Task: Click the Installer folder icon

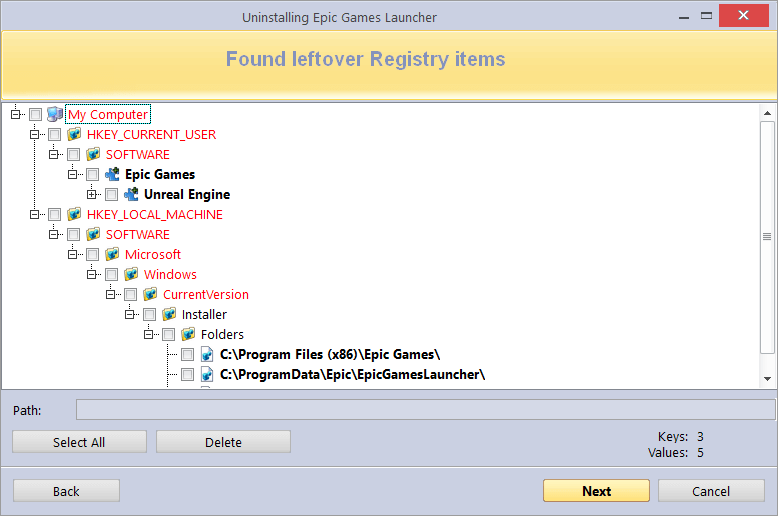Action: pyautogui.click(x=169, y=314)
